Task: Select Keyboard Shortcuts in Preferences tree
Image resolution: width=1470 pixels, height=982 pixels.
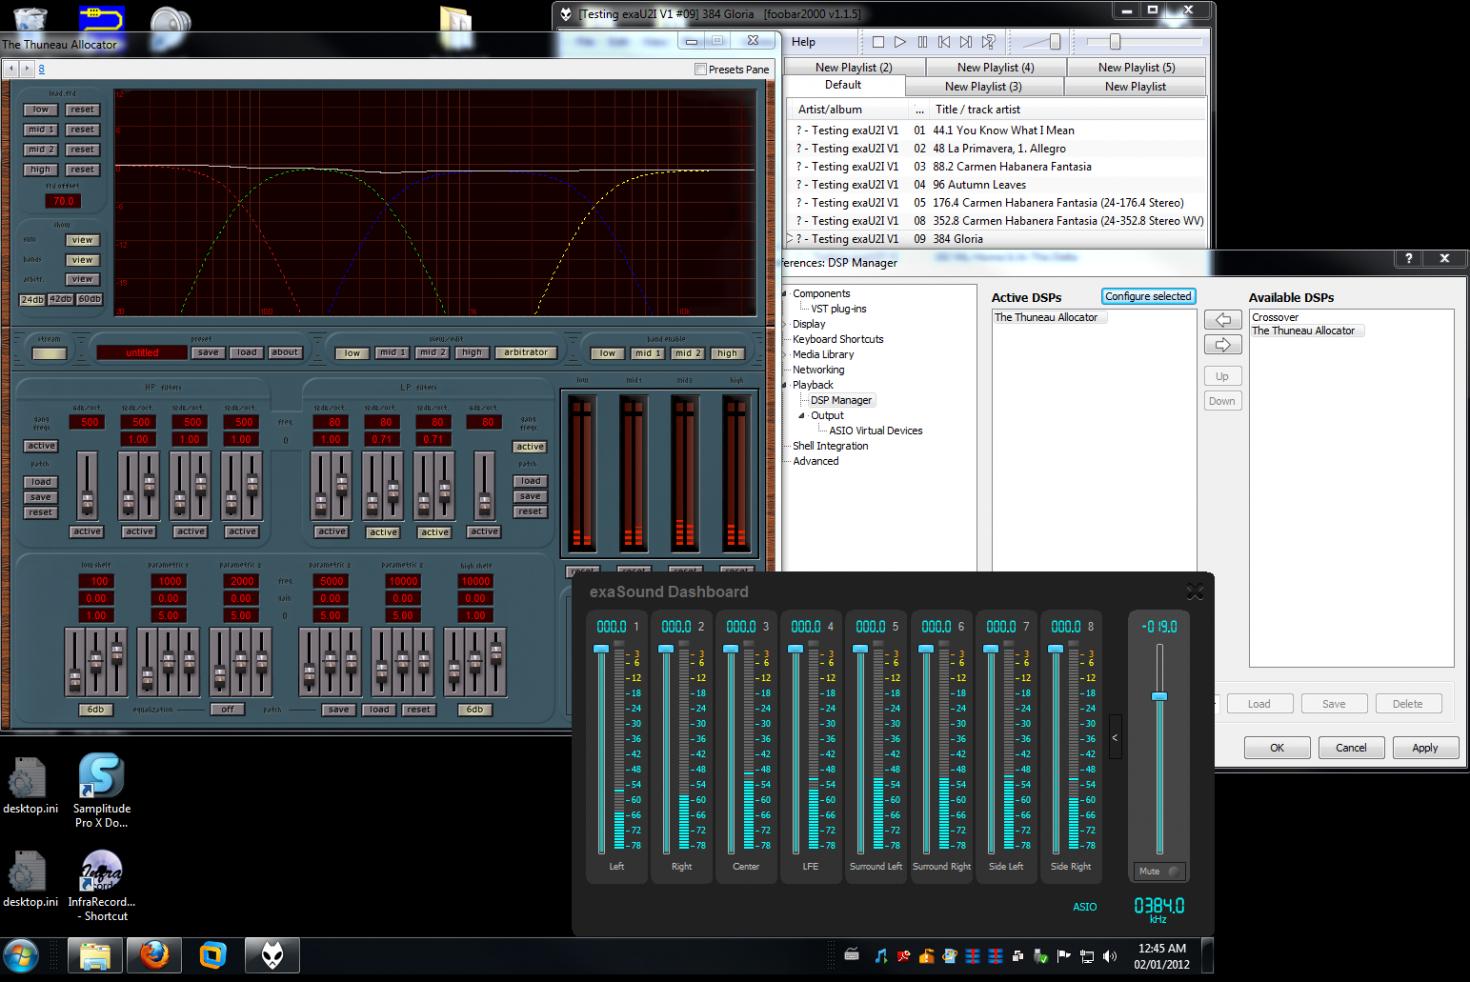Action: tap(838, 339)
